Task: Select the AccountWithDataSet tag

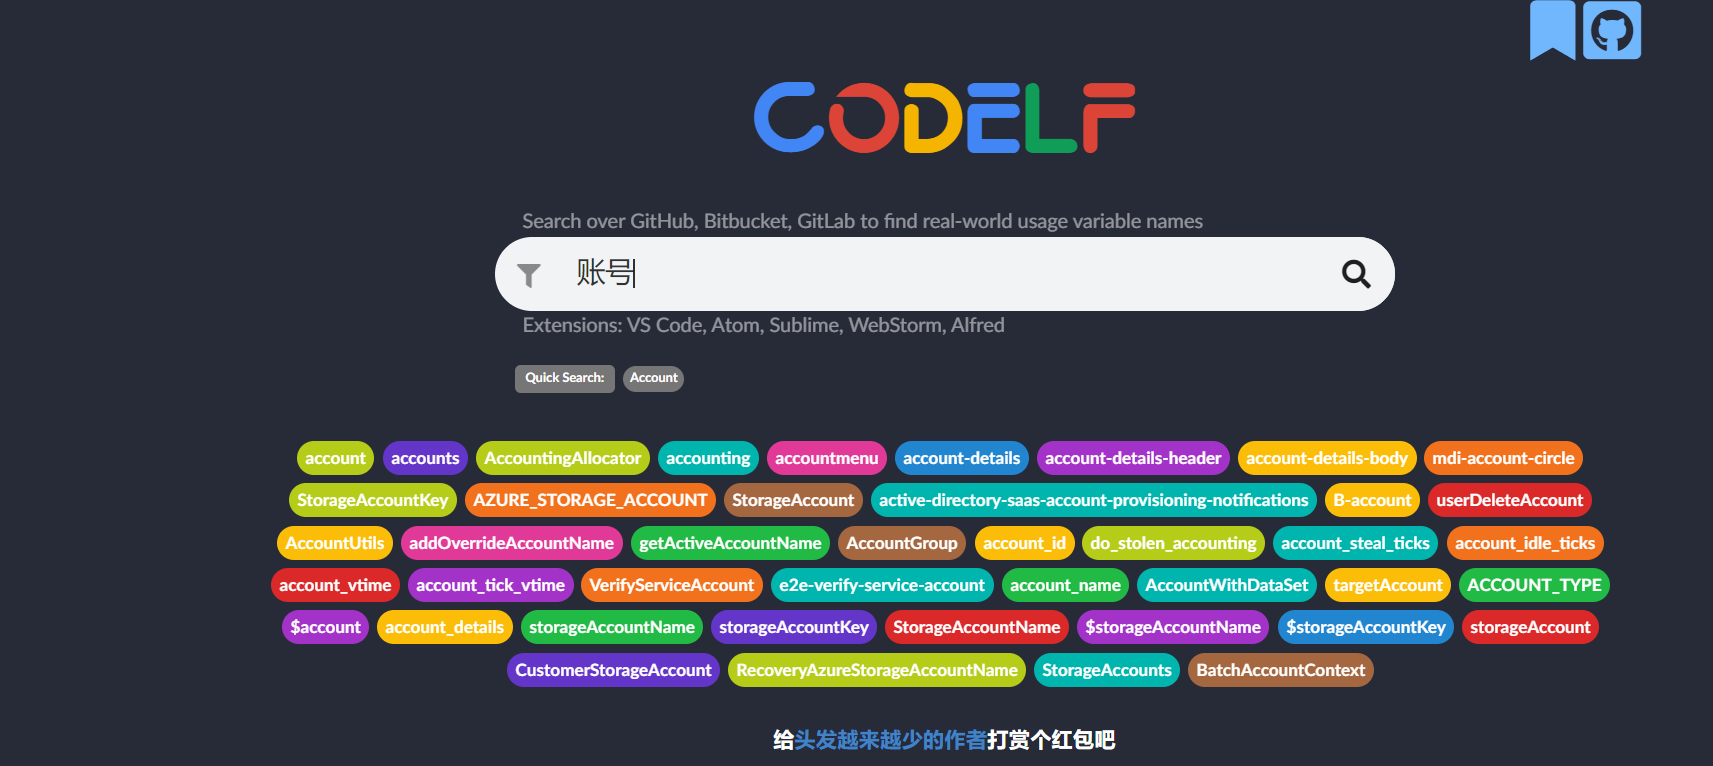Action: click(x=1227, y=585)
